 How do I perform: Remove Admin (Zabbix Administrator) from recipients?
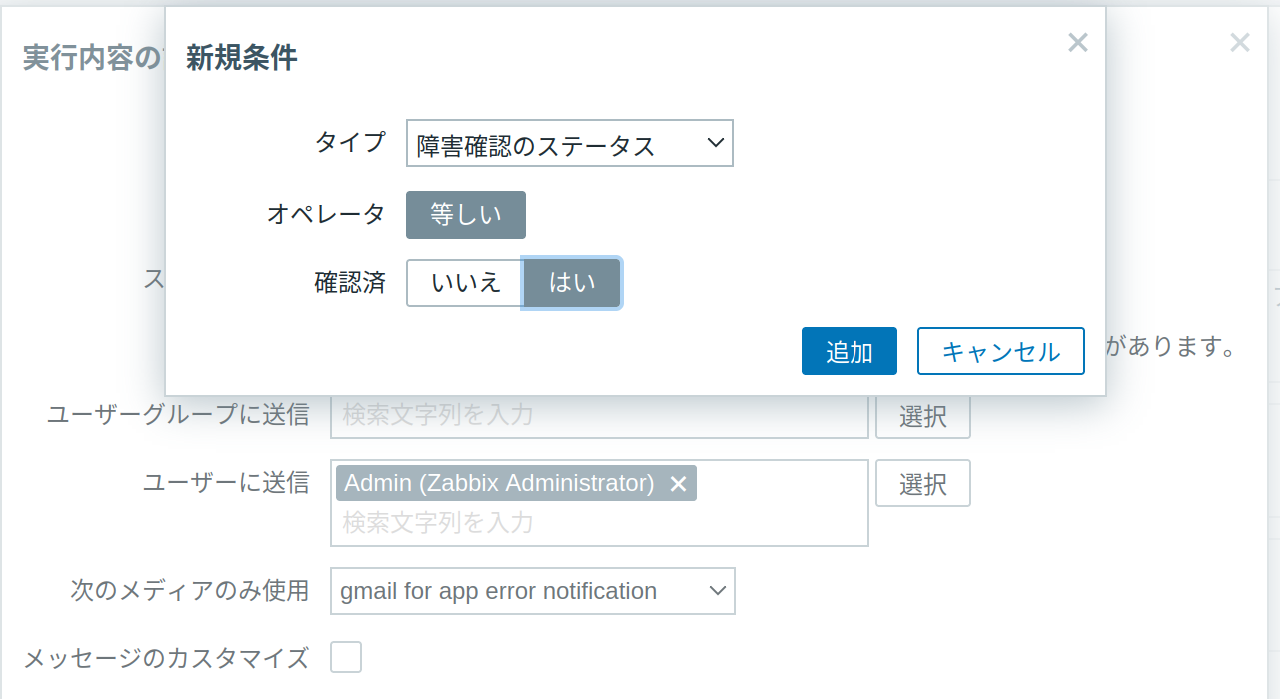click(x=679, y=483)
